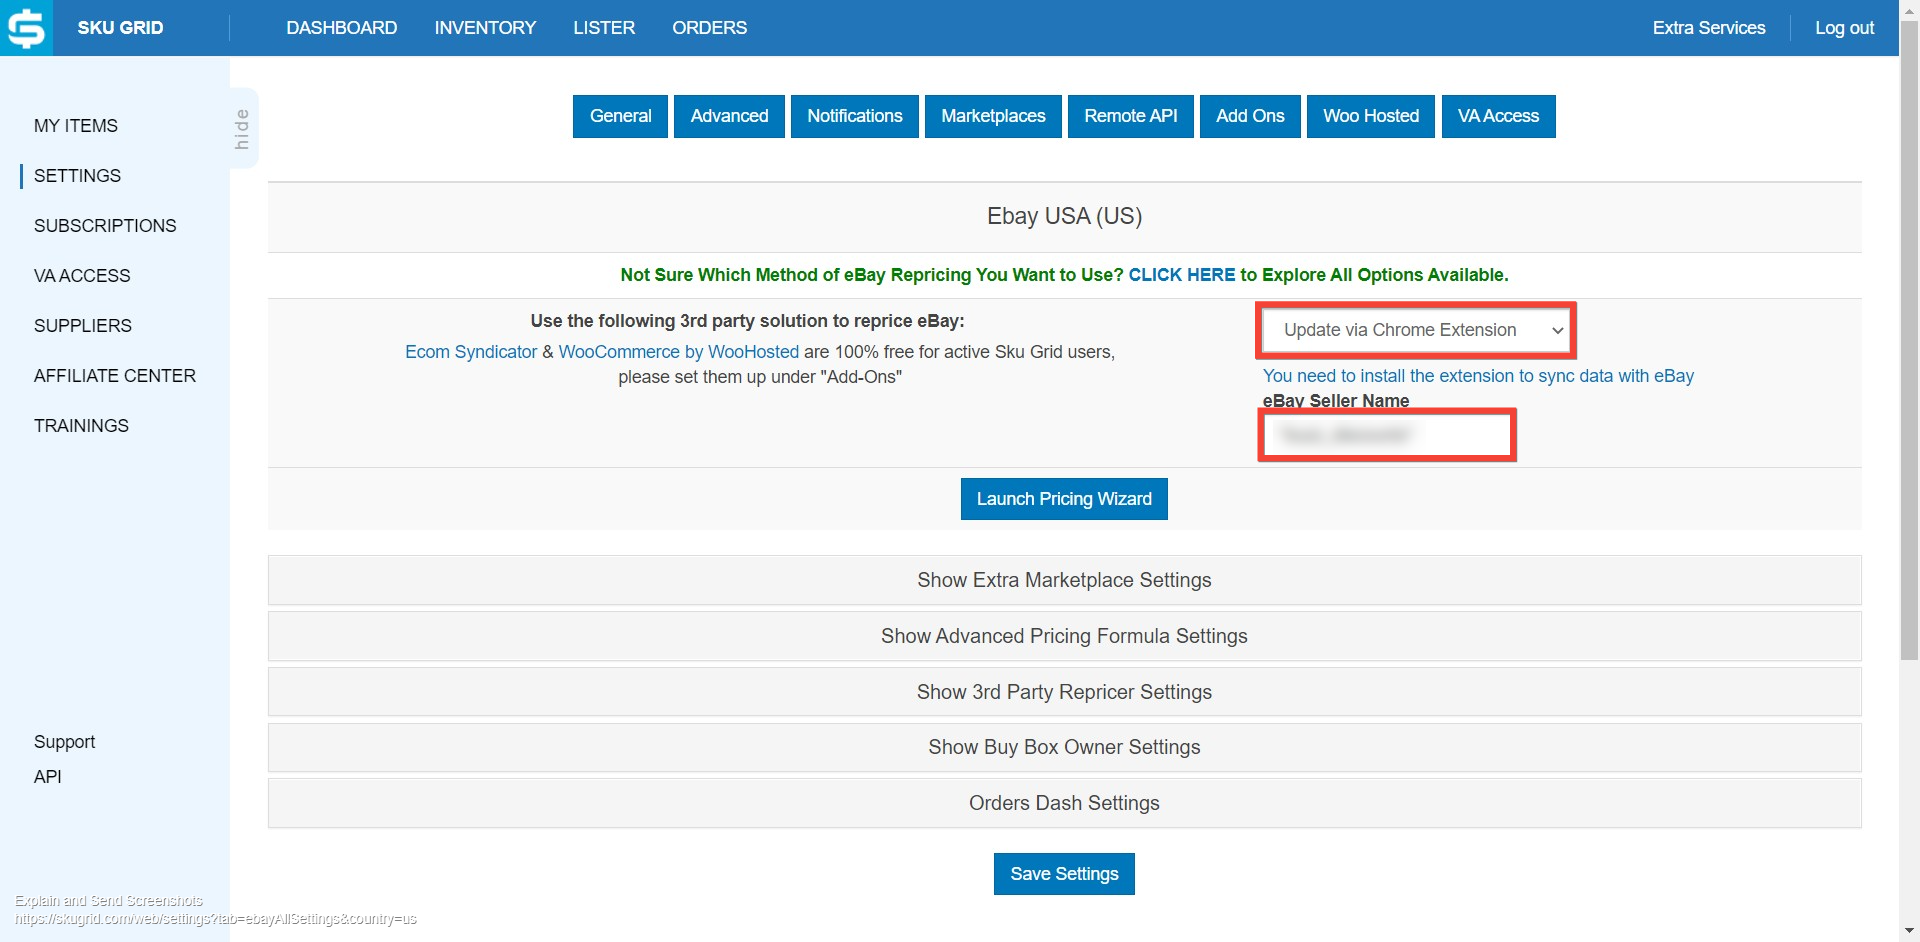Expand Show Advanced Pricing Formula Settings

tap(1064, 636)
